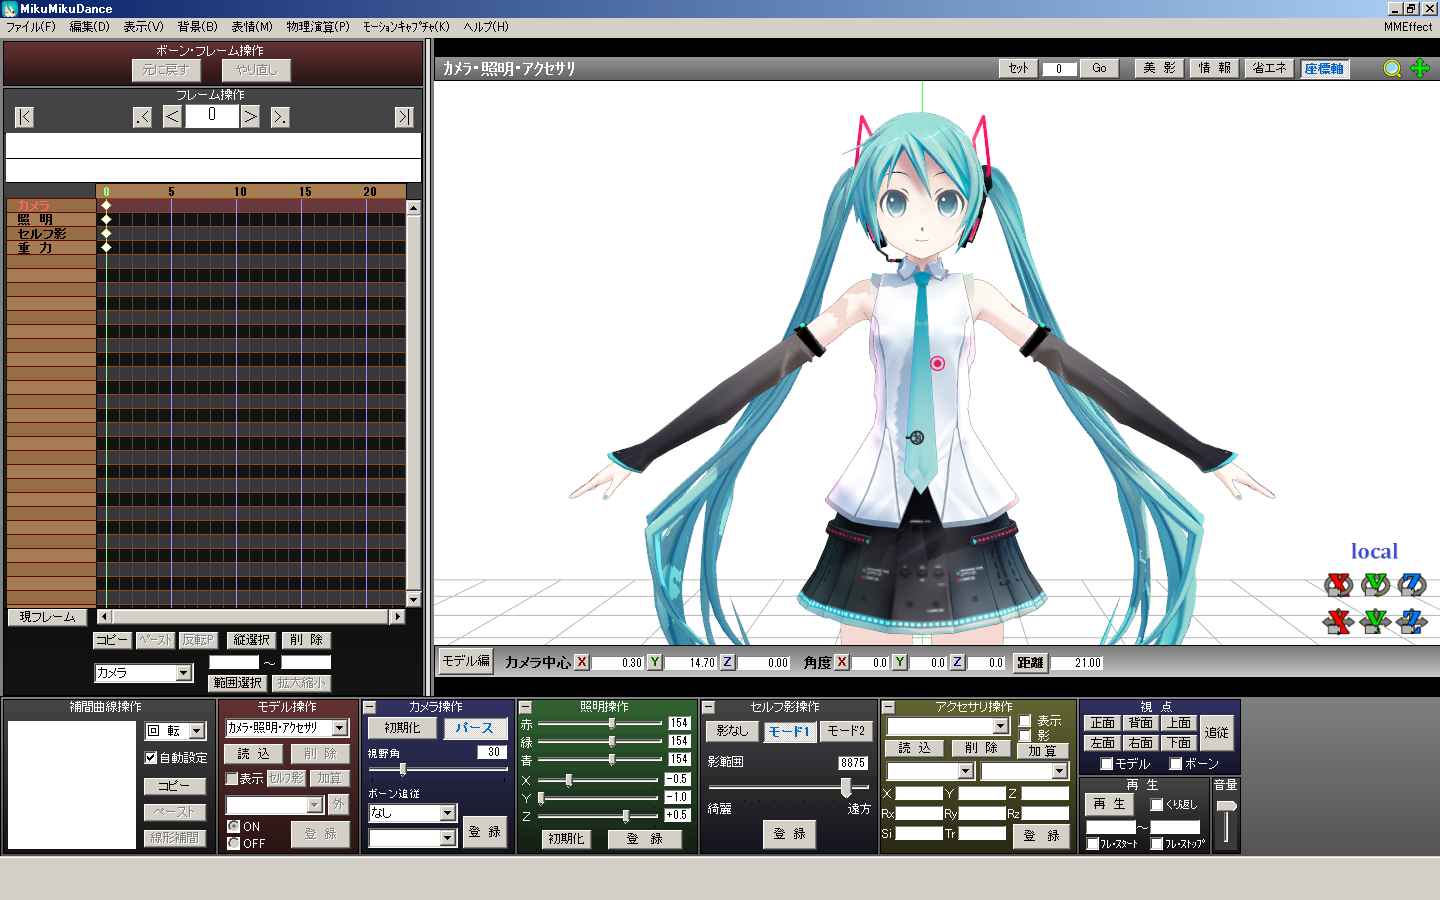Collapse the セルフ影操作 panel with minus icon
The image size is (1440, 900).
point(708,707)
